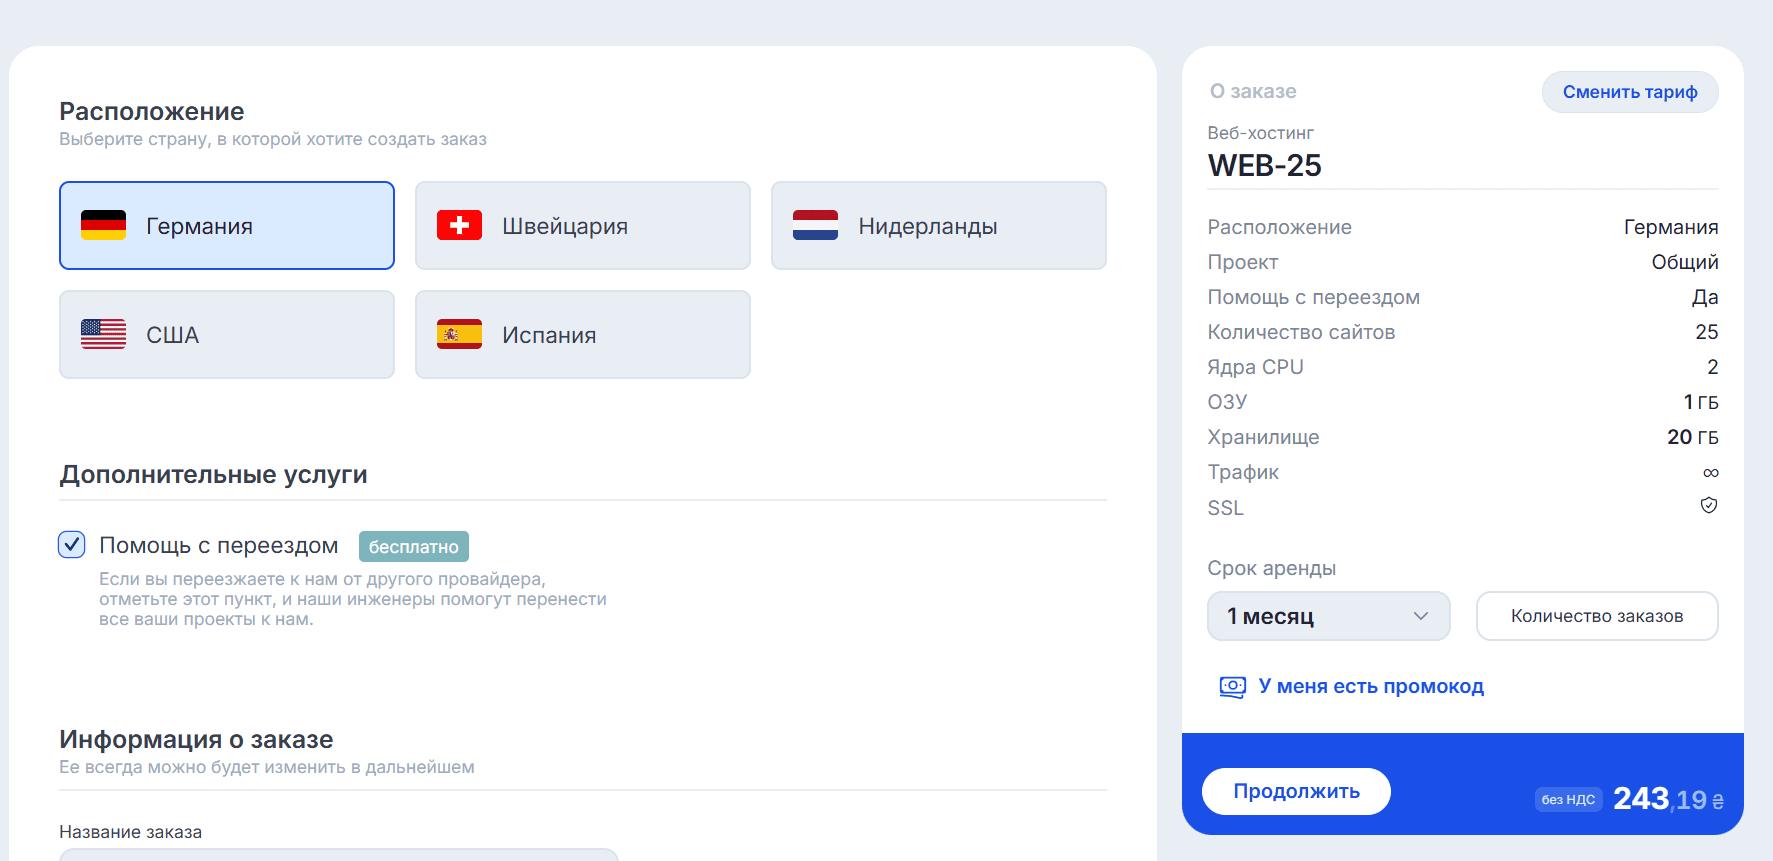The image size is (1773, 861).
Task: Open the Количество заказов selector
Action: pos(1596,616)
